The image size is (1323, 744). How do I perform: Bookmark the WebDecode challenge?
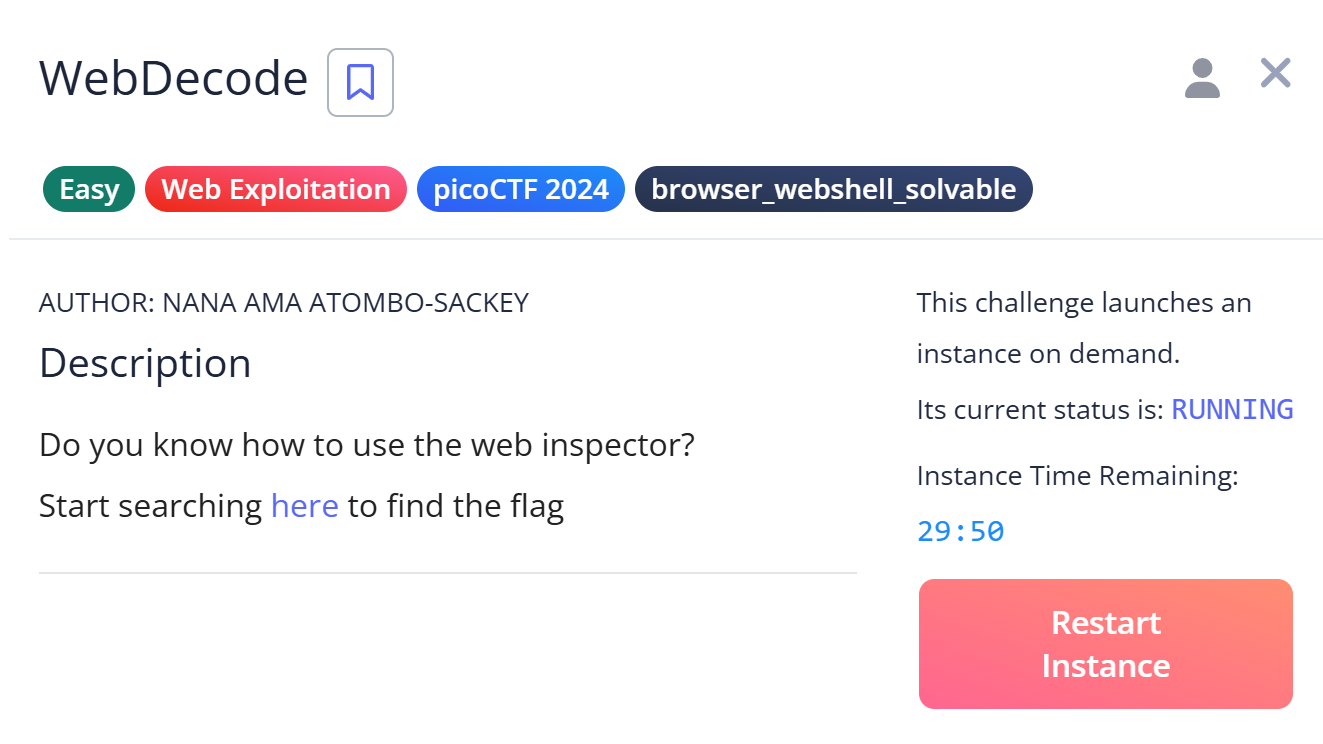pos(360,82)
